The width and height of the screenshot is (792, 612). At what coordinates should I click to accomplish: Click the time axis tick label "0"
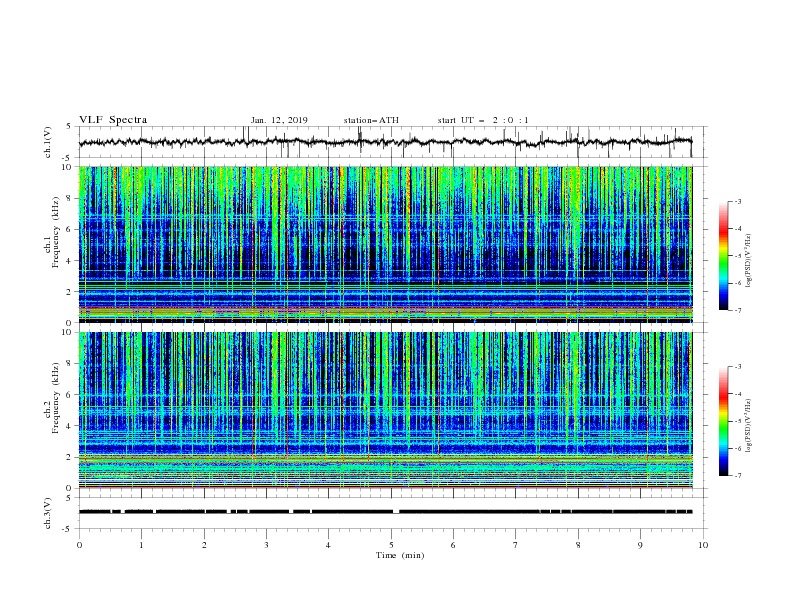79,545
